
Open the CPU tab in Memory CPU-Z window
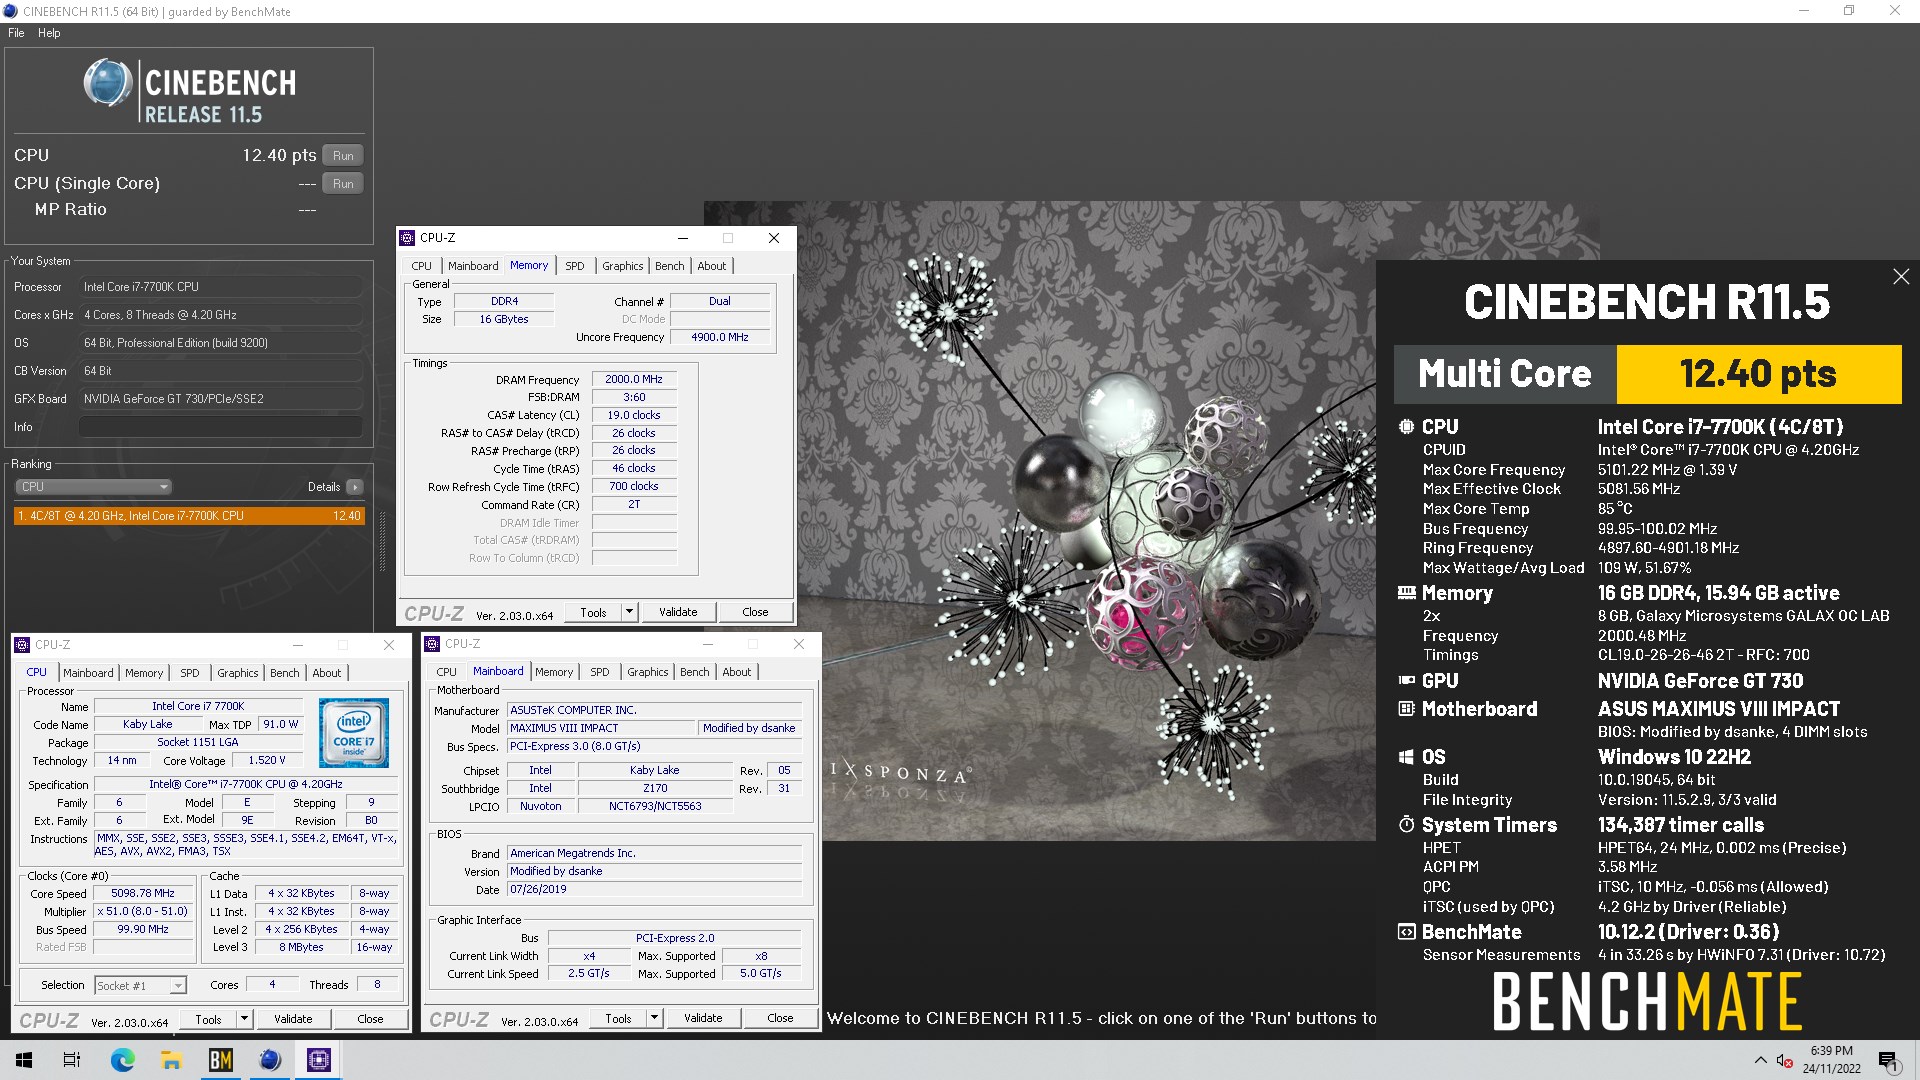(x=421, y=266)
